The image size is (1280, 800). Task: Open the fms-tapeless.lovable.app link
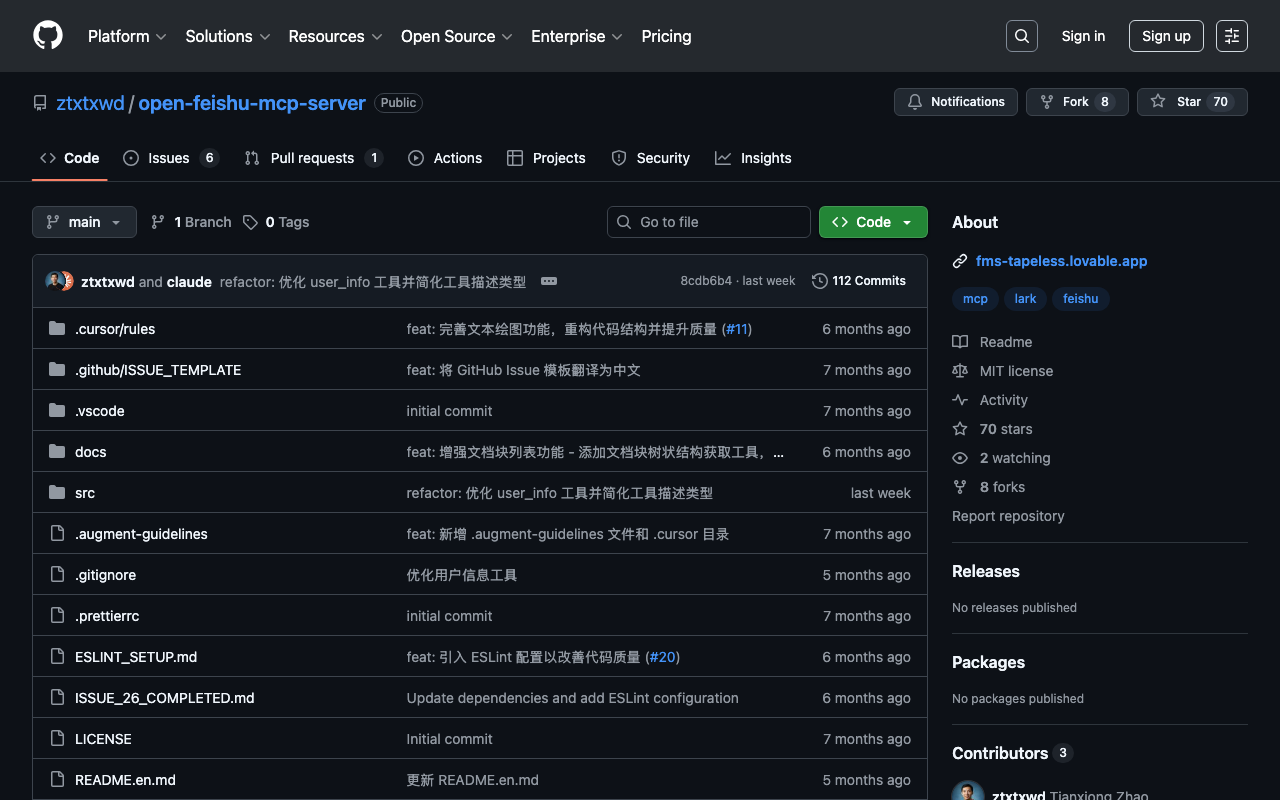pos(1061,261)
